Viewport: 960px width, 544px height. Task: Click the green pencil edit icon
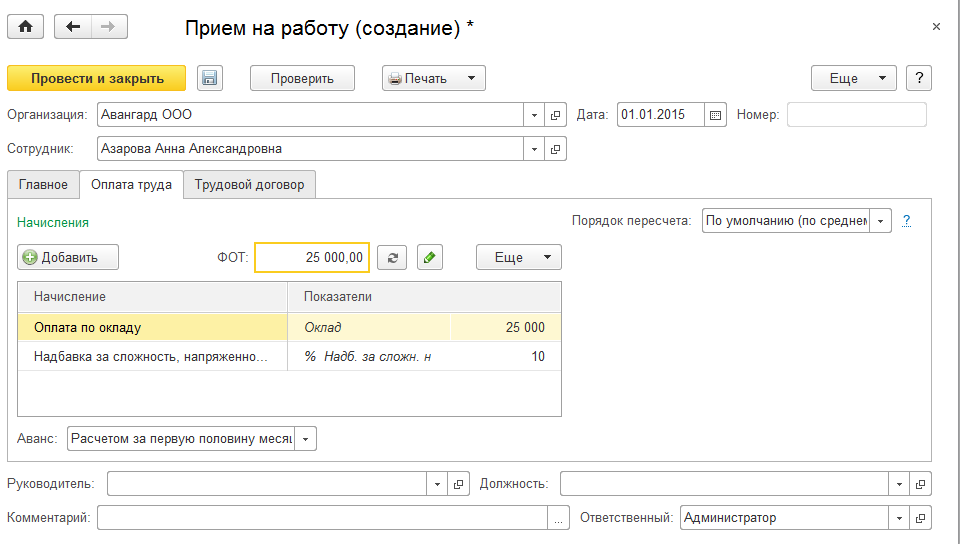[429, 258]
